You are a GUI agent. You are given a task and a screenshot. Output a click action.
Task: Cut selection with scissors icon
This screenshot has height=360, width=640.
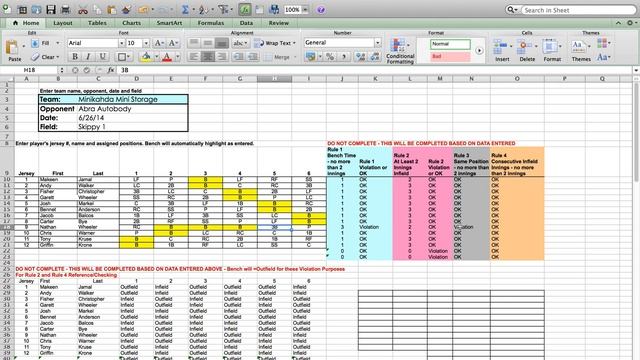pyautogui.click(x=83, y=9)
